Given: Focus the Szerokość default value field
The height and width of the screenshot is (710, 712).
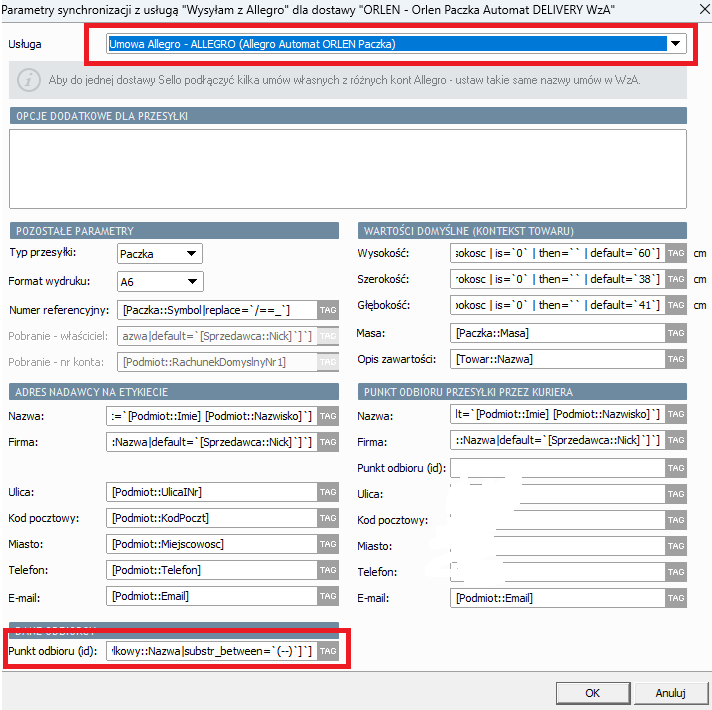Looking at the screenshot, I should pyautogui.click(x=558, y=279).
